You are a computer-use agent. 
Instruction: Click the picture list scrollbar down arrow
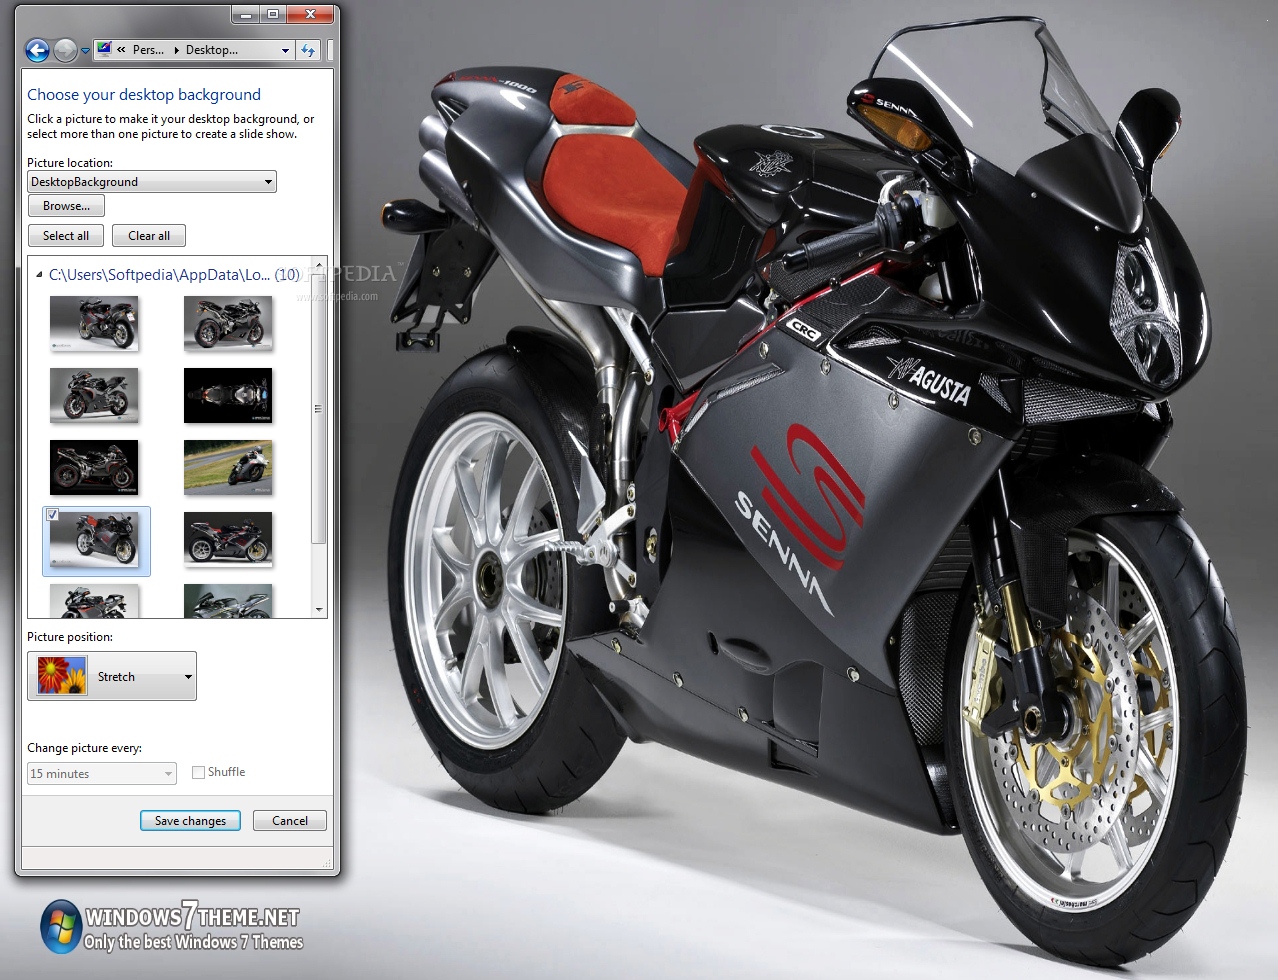(319, 609)
